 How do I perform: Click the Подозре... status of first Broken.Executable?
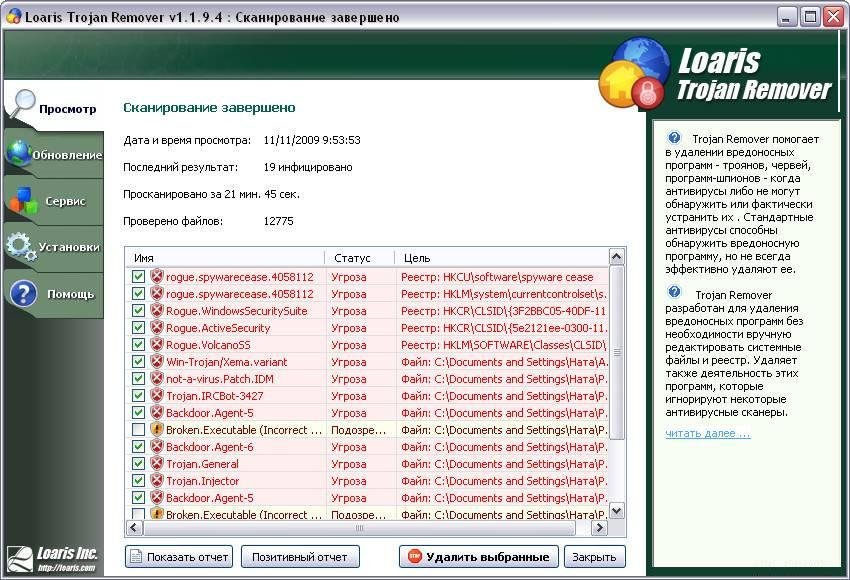pyautogui.click(x=358, y=430)
